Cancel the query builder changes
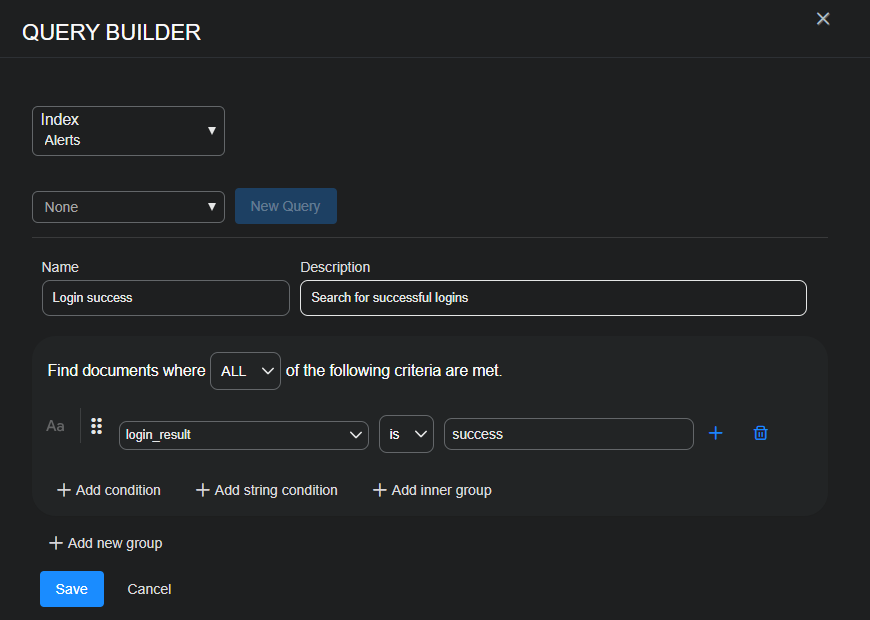Image resolution: width=870 pixels, height=620 pixels. [148, 589]
